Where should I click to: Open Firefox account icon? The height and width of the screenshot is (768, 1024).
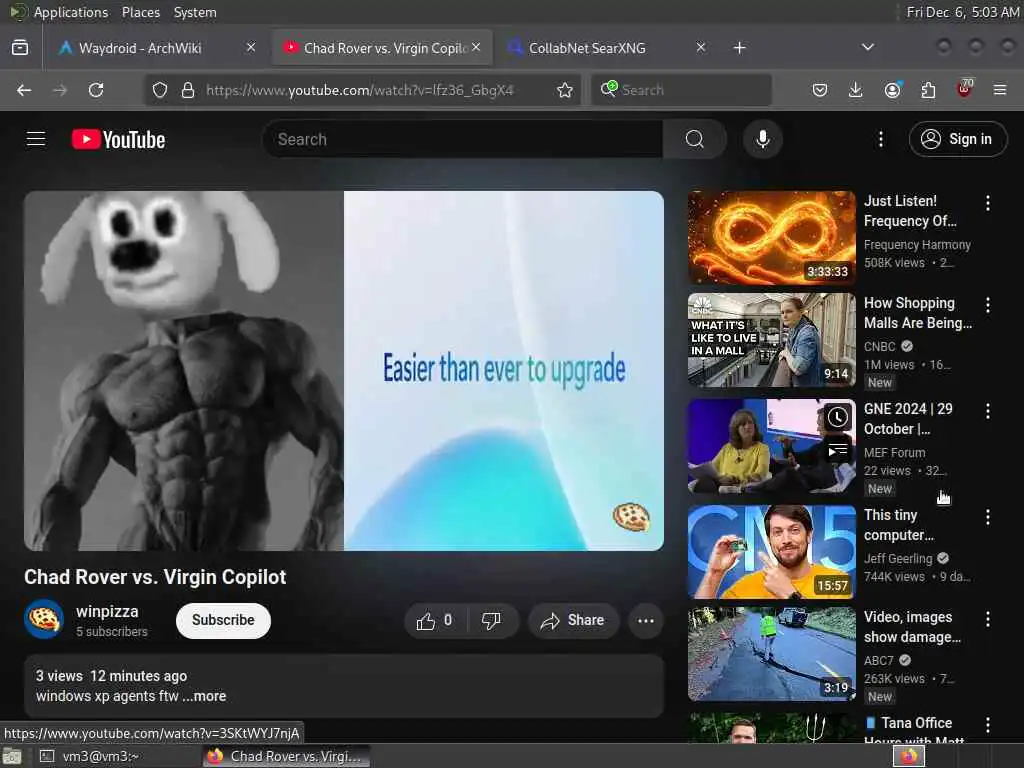tap(892, 90)
